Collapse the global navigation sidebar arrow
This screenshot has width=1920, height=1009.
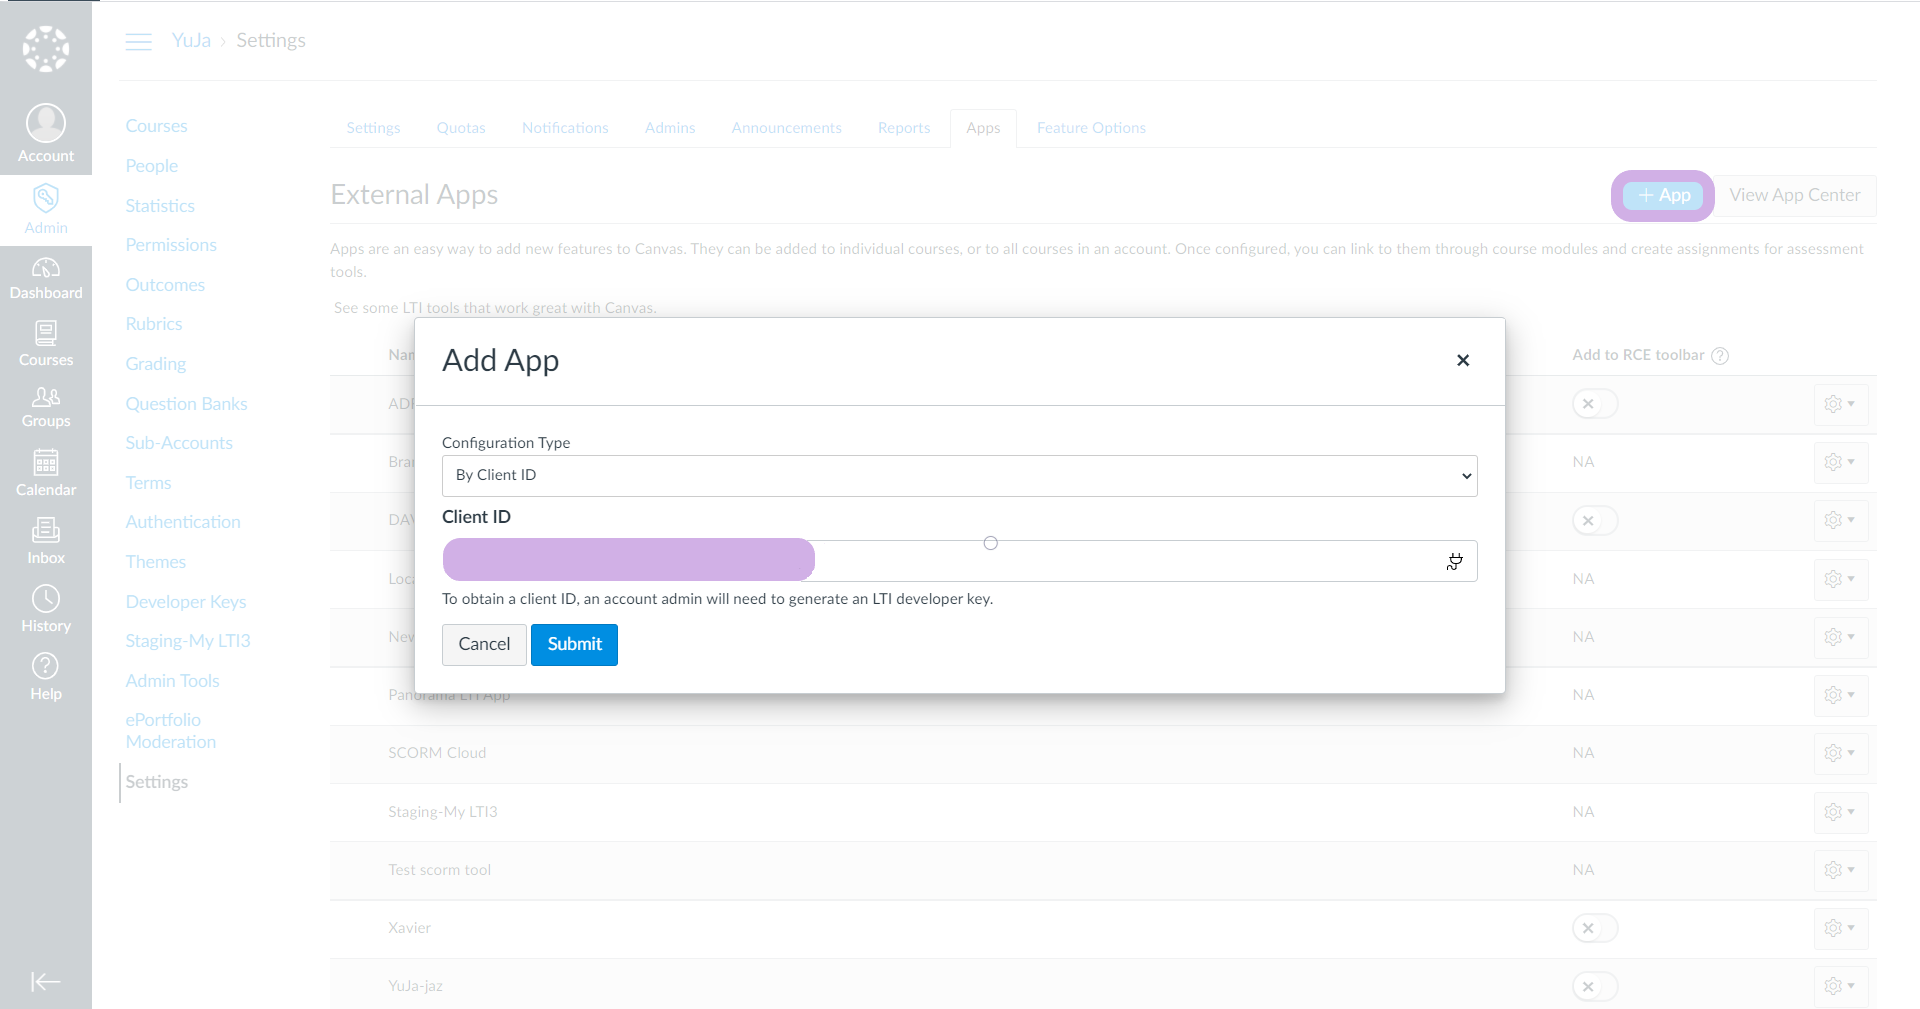point(46,982)
